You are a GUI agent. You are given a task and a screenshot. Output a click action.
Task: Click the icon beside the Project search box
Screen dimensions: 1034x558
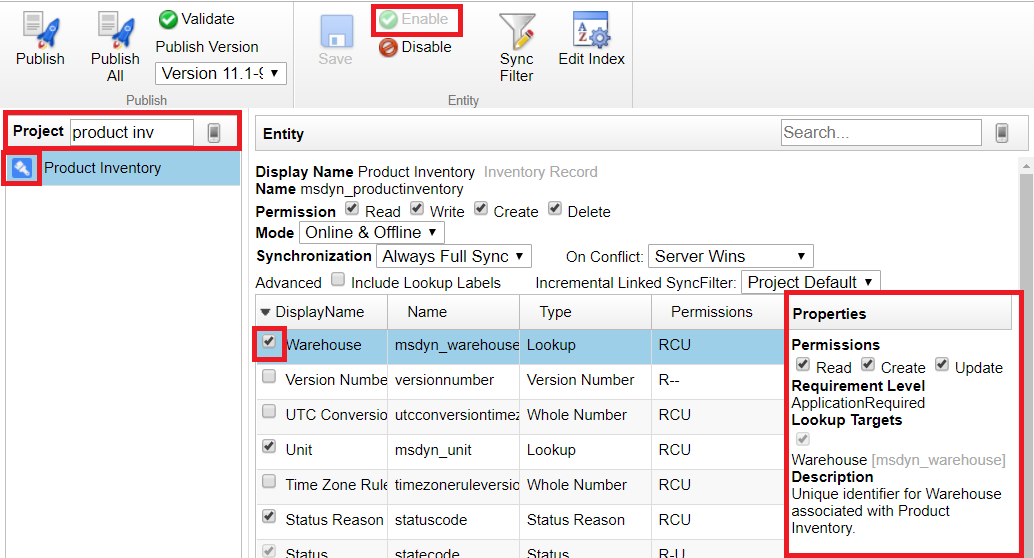213,132
